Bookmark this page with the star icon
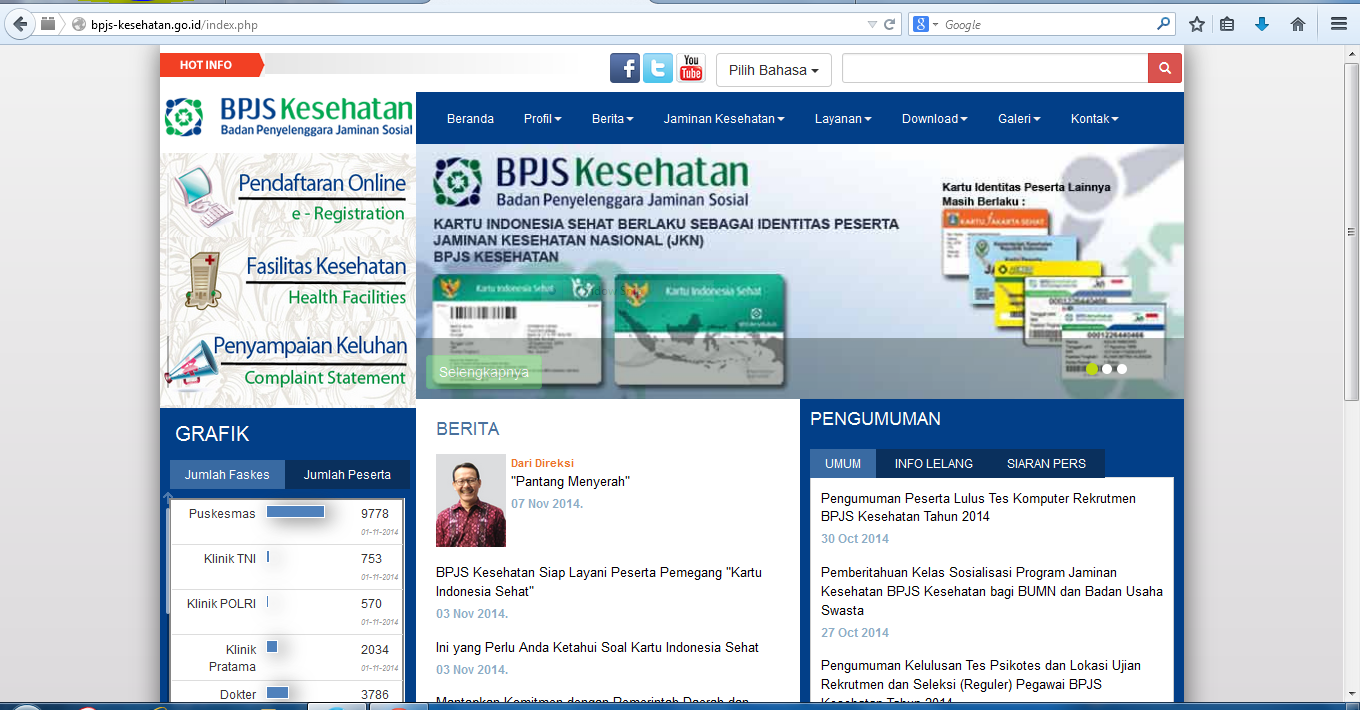The height and width of the screenshot is (710, 1360). point(1196,24)
